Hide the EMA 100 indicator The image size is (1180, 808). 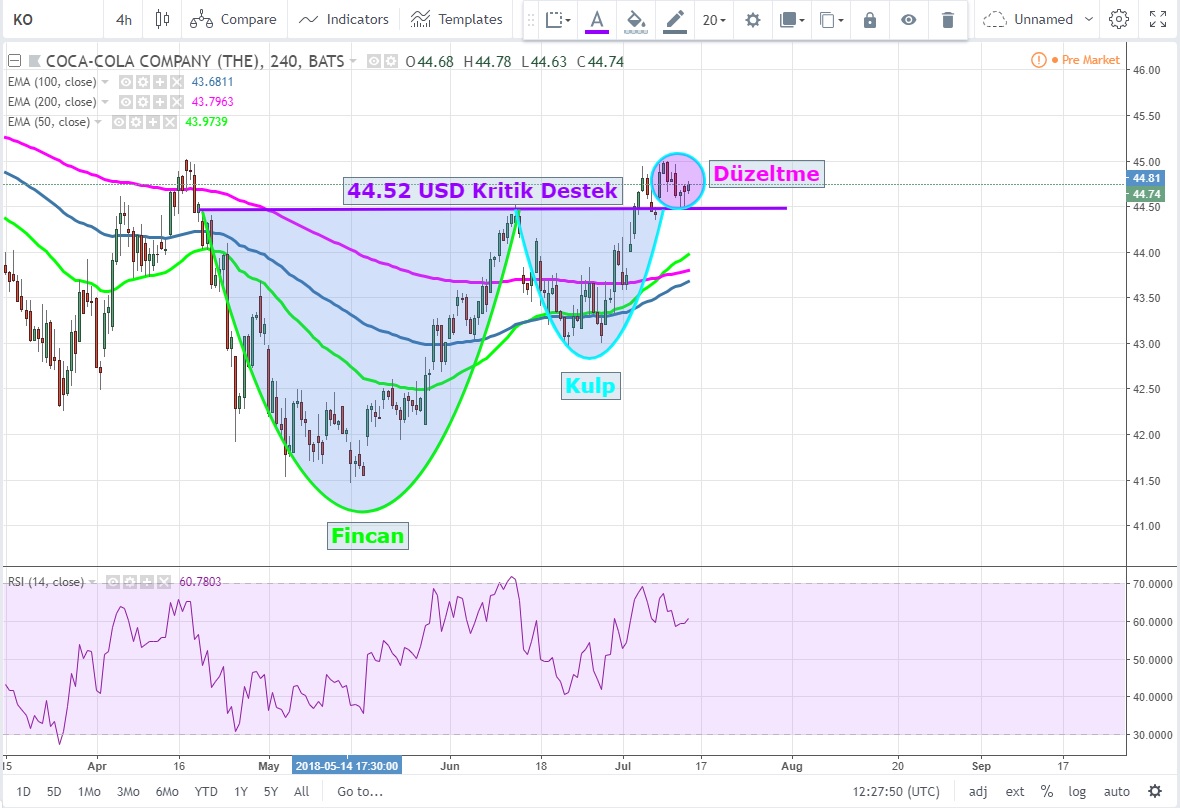tap(126, 82)
